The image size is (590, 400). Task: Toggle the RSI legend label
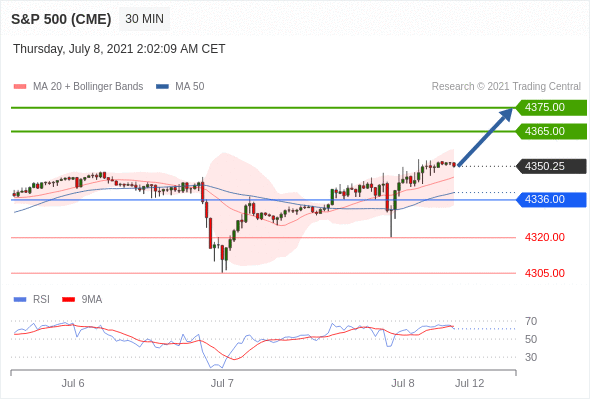[41, 300]
